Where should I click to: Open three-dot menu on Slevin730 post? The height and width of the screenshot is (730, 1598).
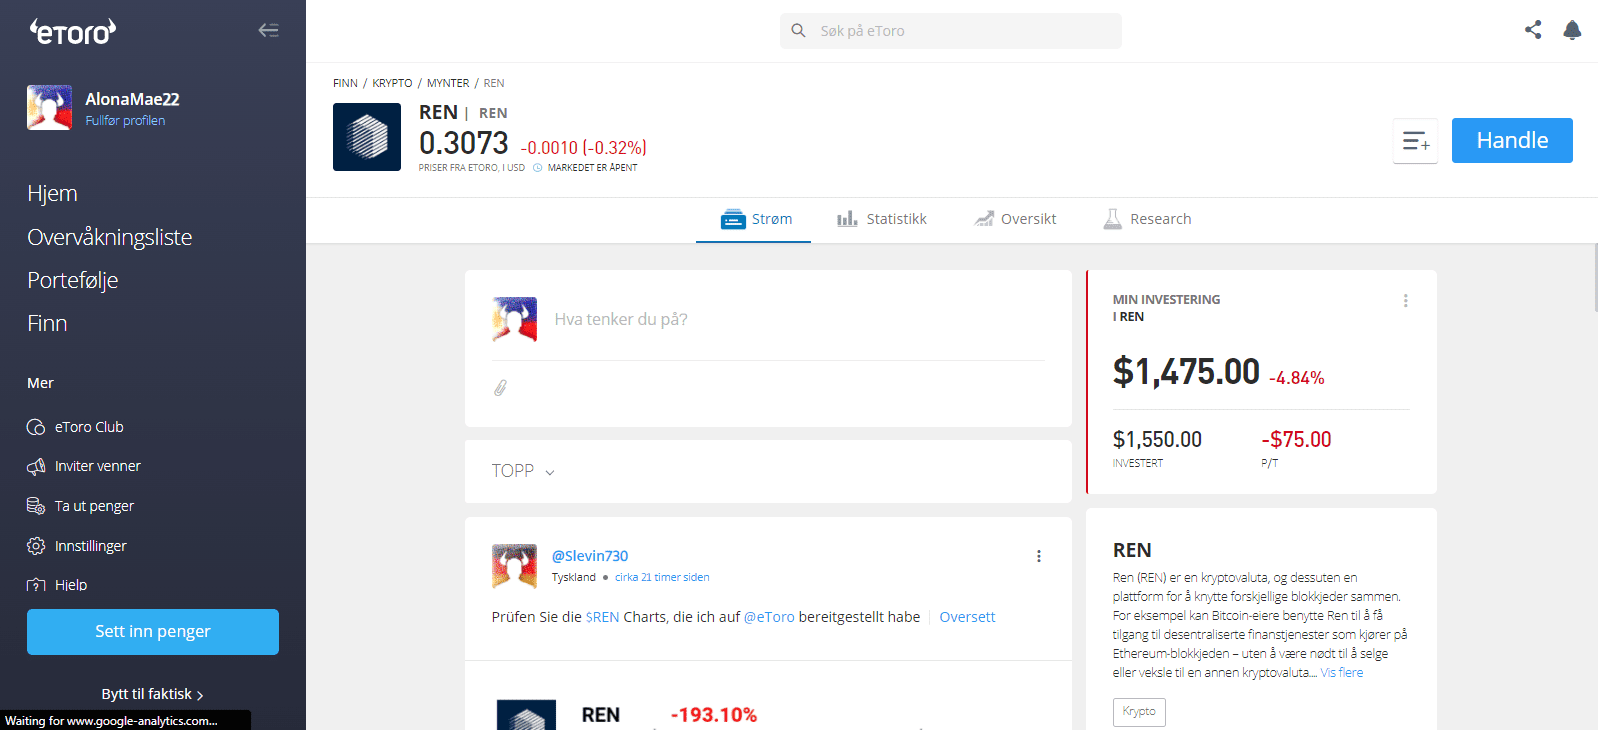click(x=1038, y=556)
